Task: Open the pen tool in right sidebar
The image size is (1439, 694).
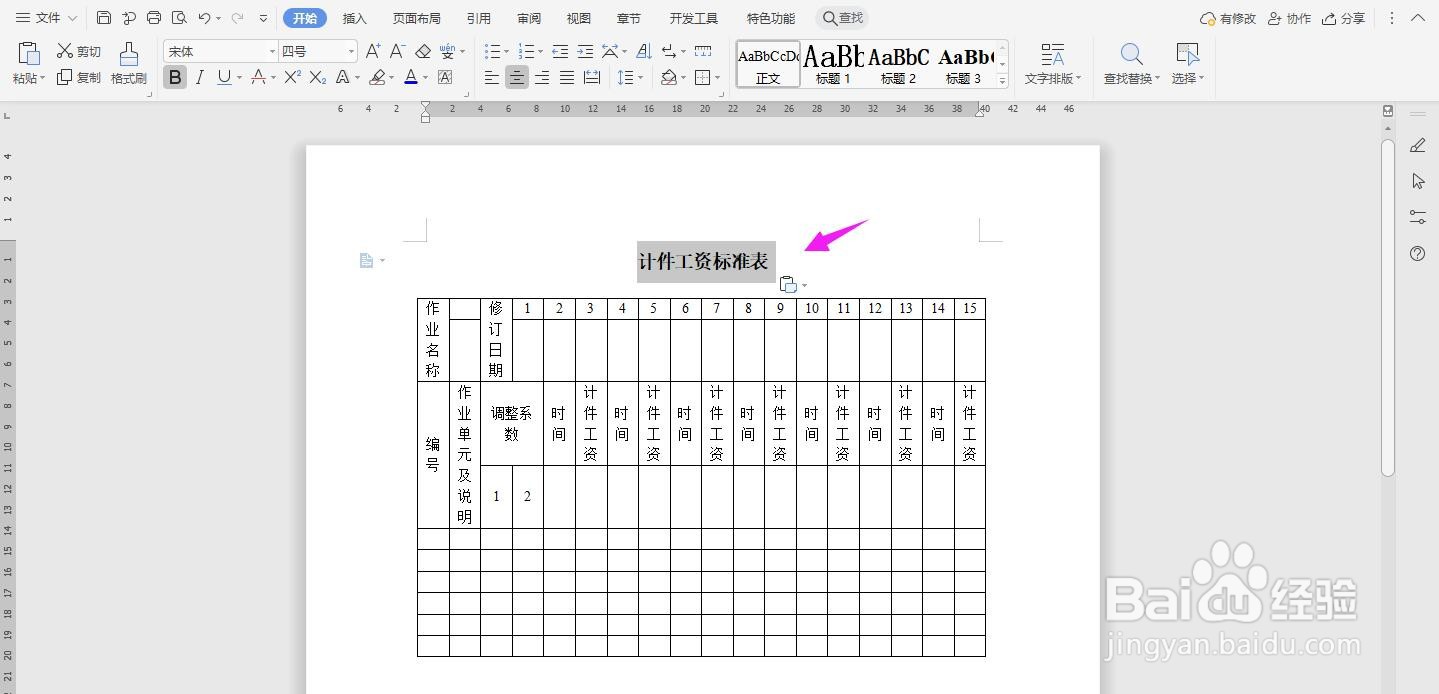Action: pyautogui.click(x=1417, y=145)
